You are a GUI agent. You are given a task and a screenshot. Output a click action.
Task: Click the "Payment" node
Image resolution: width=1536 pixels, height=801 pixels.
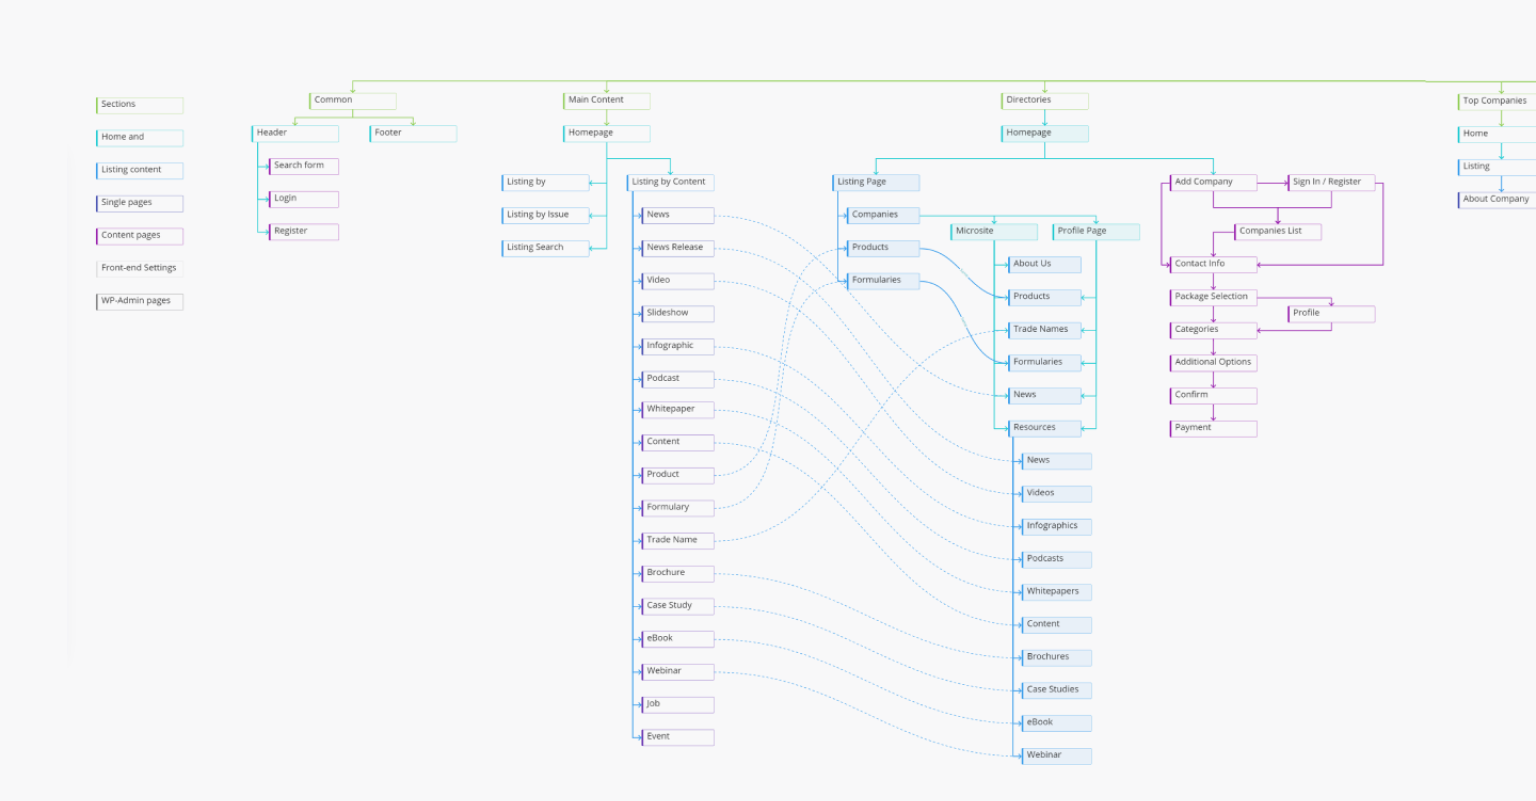pyautogui.click(x=1214, y=429)
